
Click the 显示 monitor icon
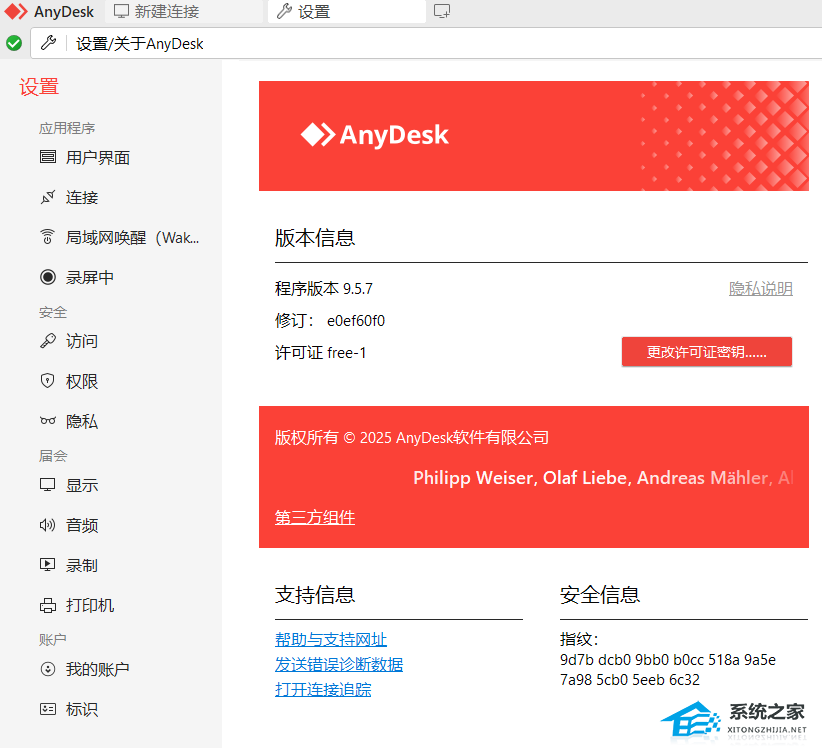coord(48,485)
